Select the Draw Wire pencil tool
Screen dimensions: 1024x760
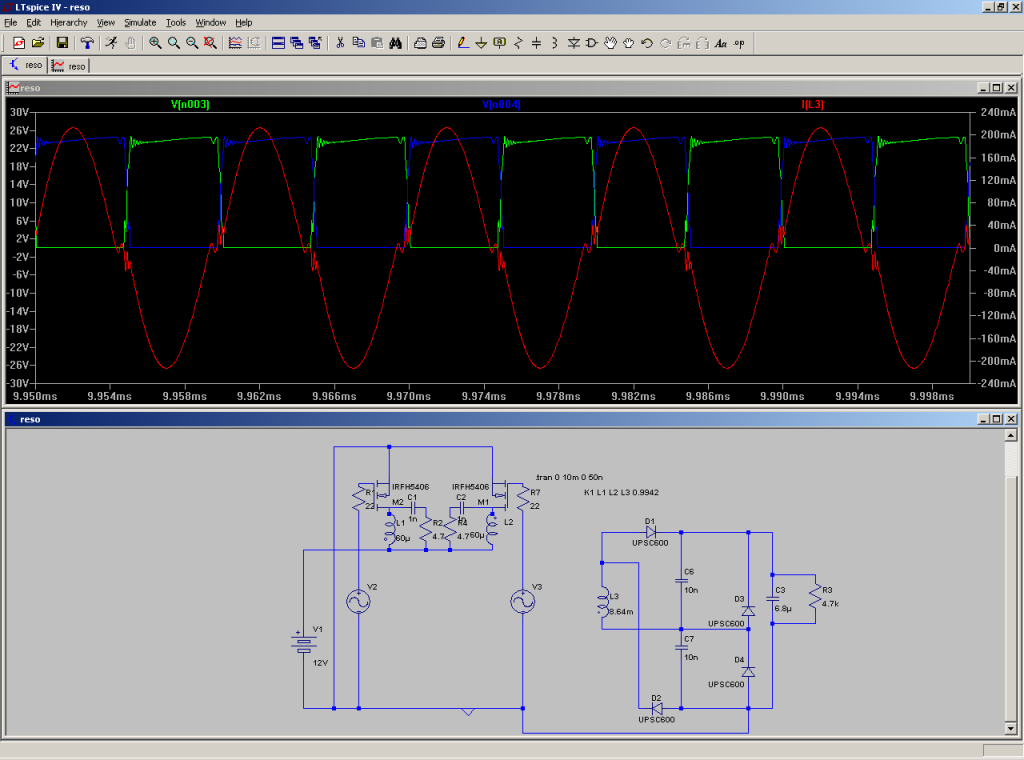pos(461,43)
